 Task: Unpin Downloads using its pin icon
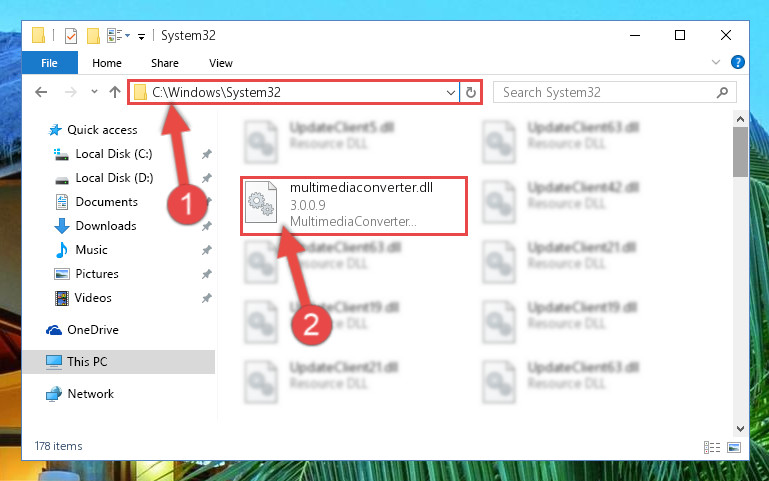tap(206, 226)
